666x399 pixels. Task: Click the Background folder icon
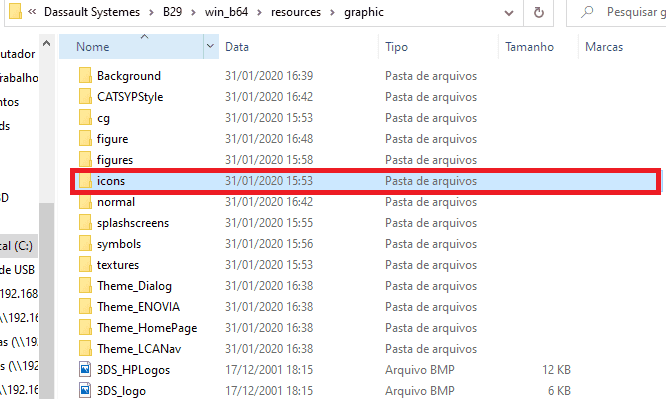pyautogui.click(x=85, y=75)
